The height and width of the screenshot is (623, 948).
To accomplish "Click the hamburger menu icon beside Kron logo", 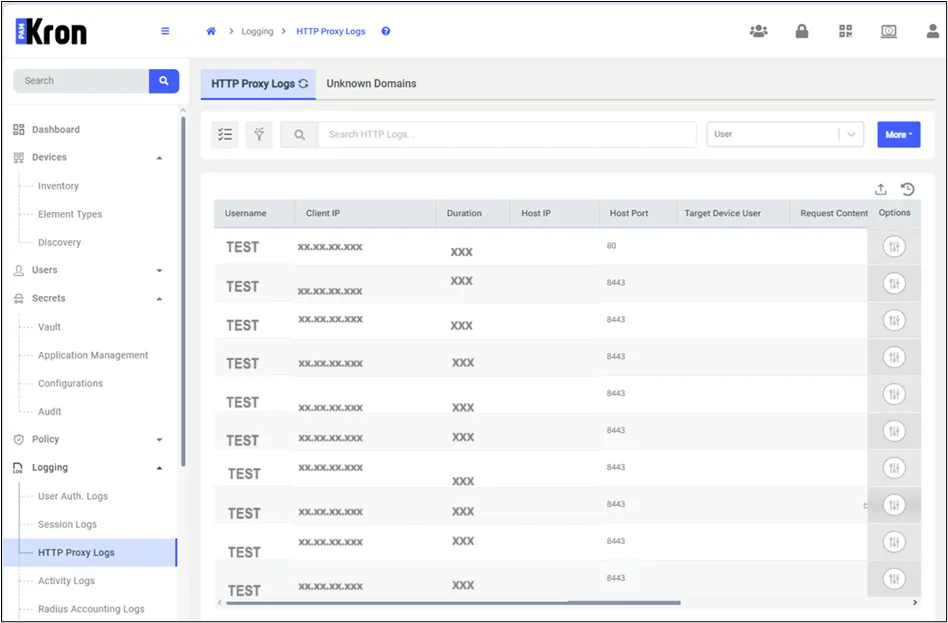I will (165, 31).
